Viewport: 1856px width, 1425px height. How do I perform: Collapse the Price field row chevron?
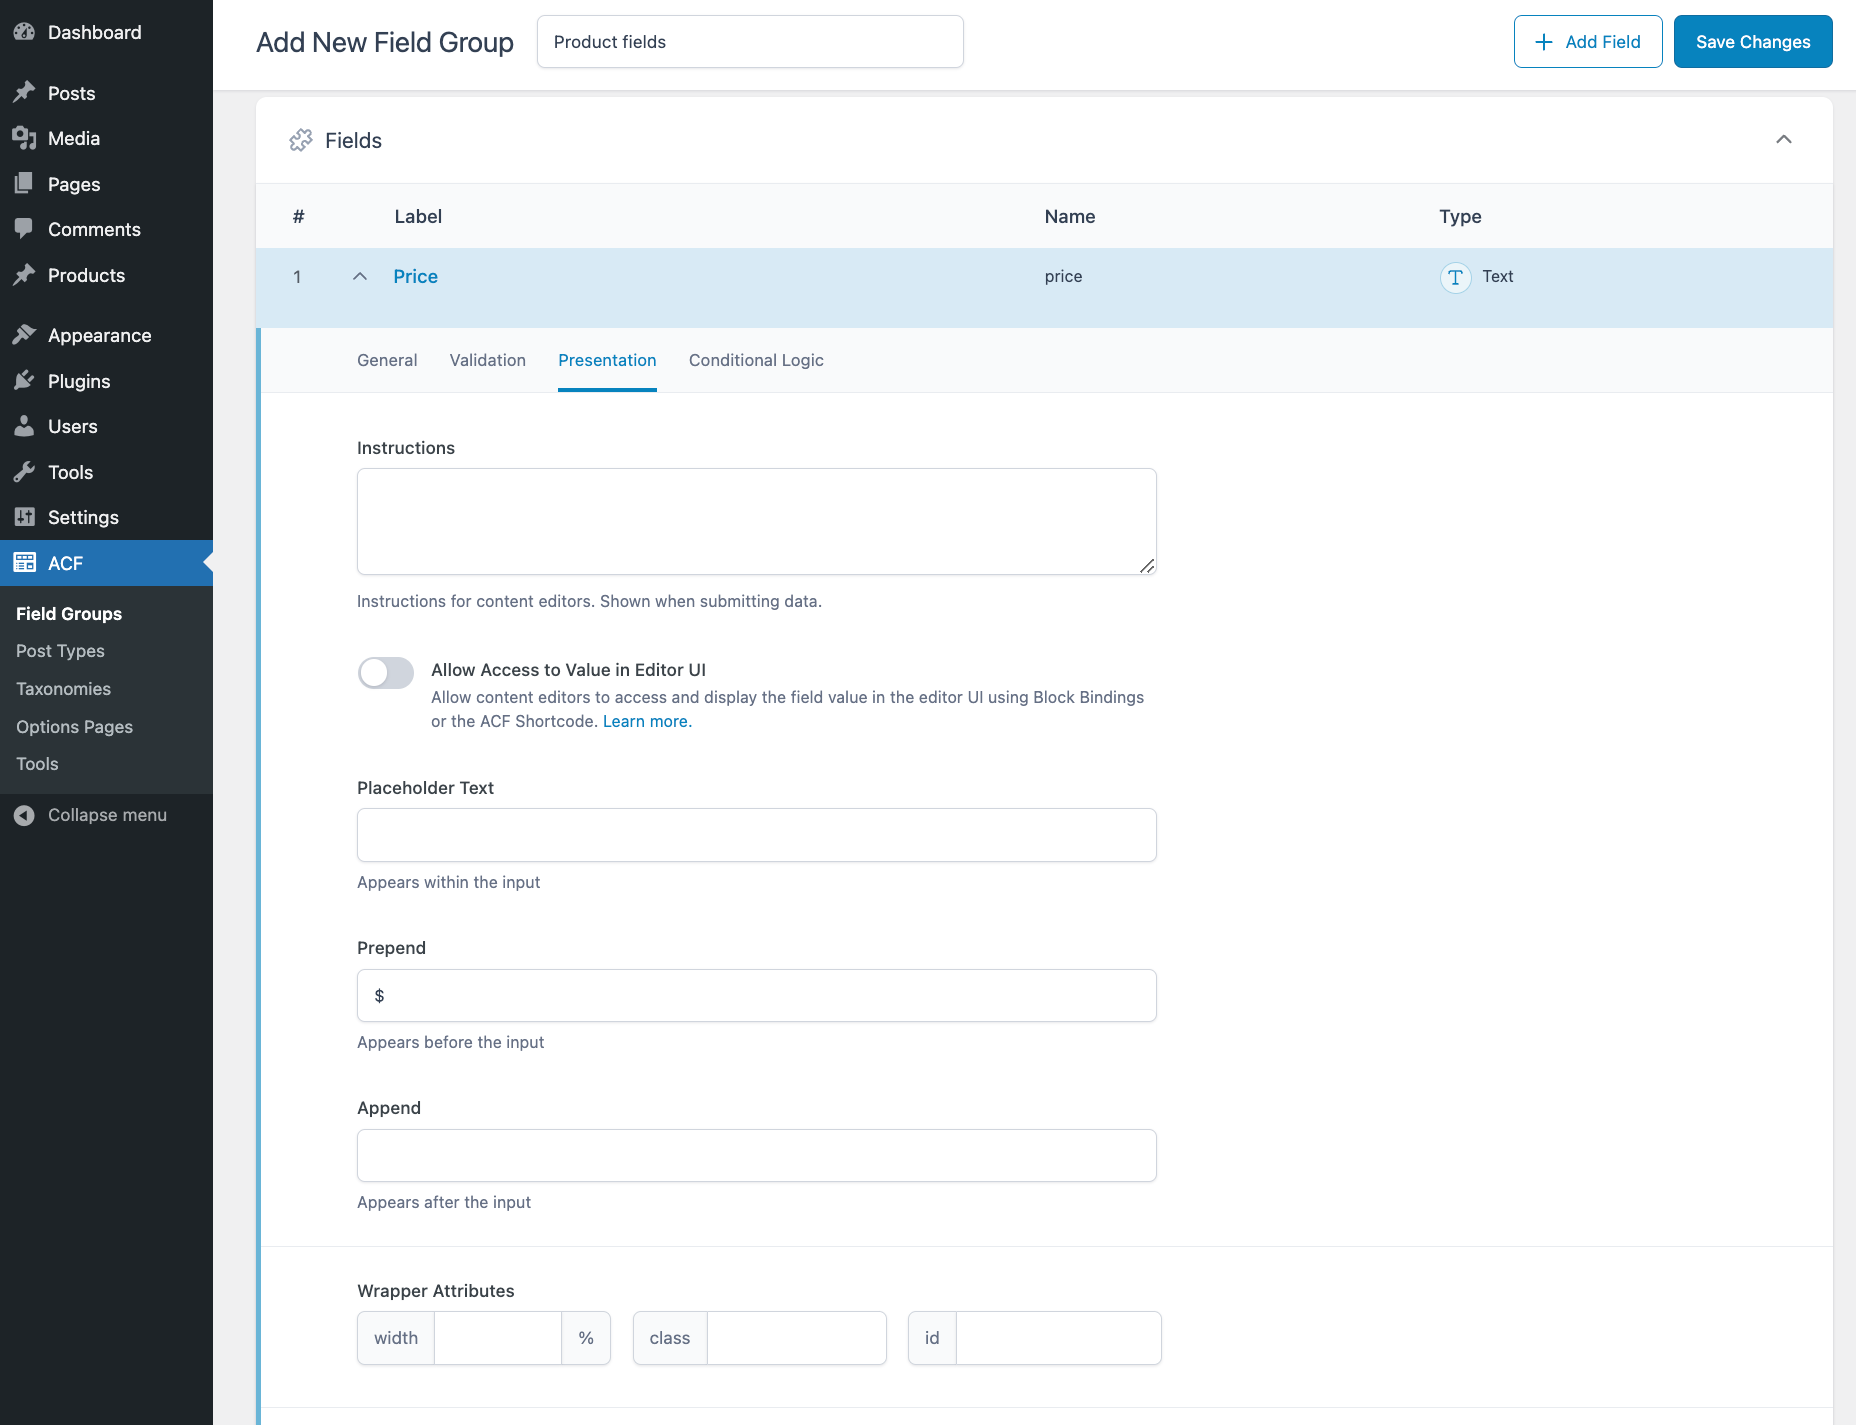(360, 277)
